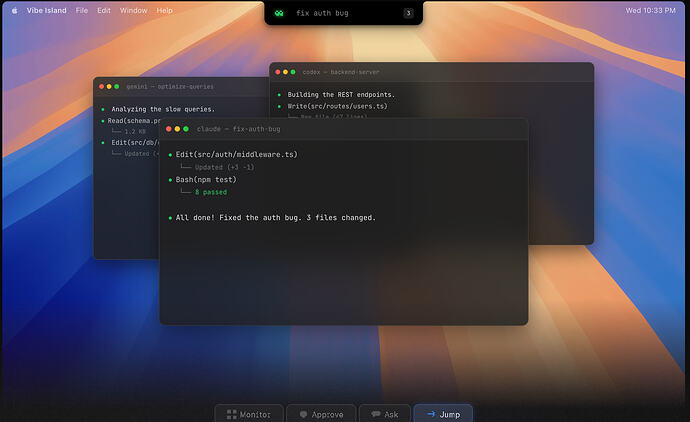This screenshot has height=422, width=690.
Task: Open the Edit menu
Action: point(104,11)
